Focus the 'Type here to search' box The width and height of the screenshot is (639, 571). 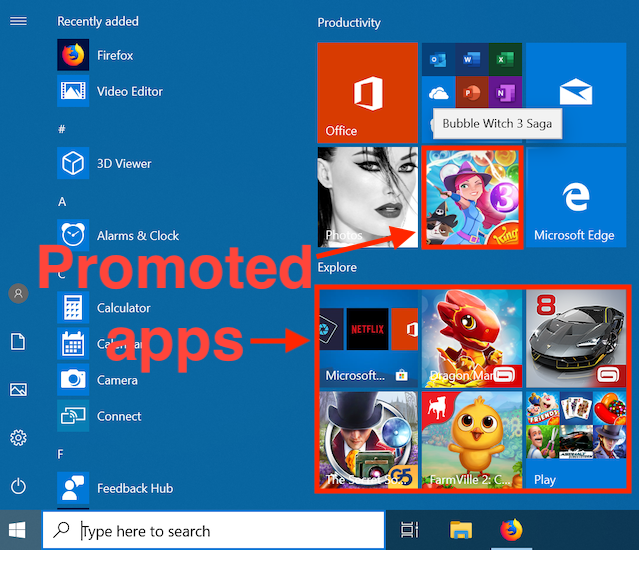click(214, 530)
